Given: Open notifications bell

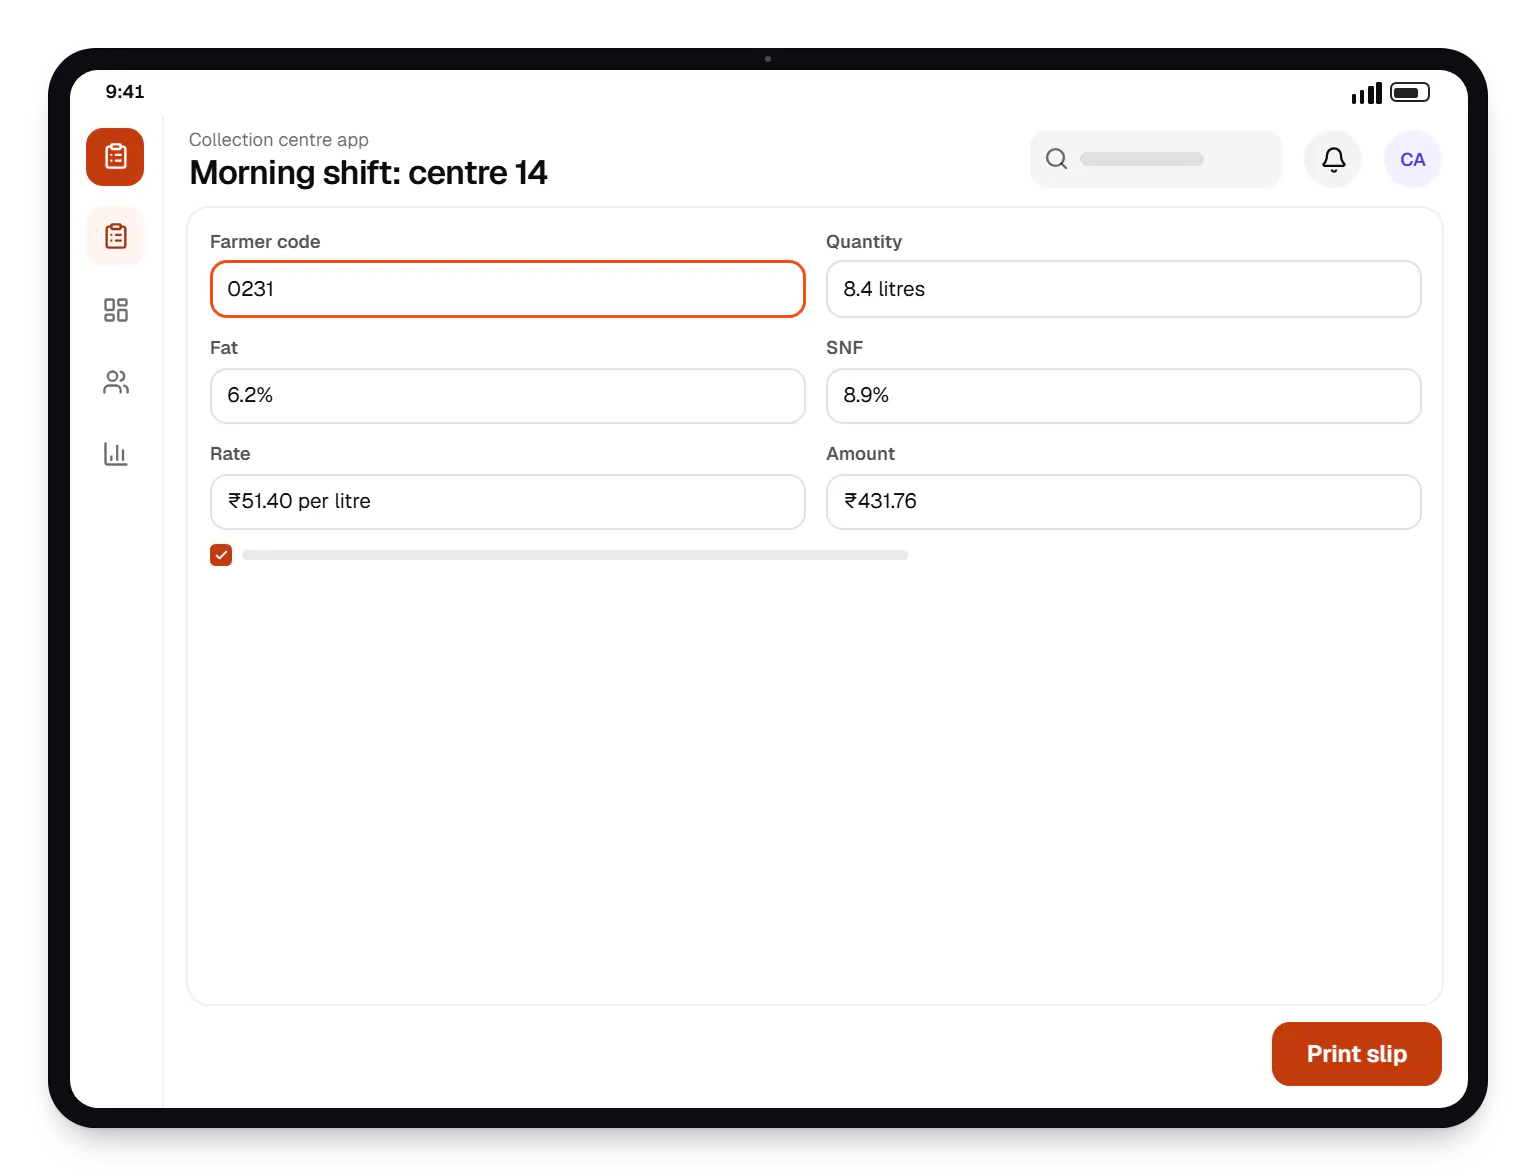Looking at the screenshot, I should [x=1333, y=159].
